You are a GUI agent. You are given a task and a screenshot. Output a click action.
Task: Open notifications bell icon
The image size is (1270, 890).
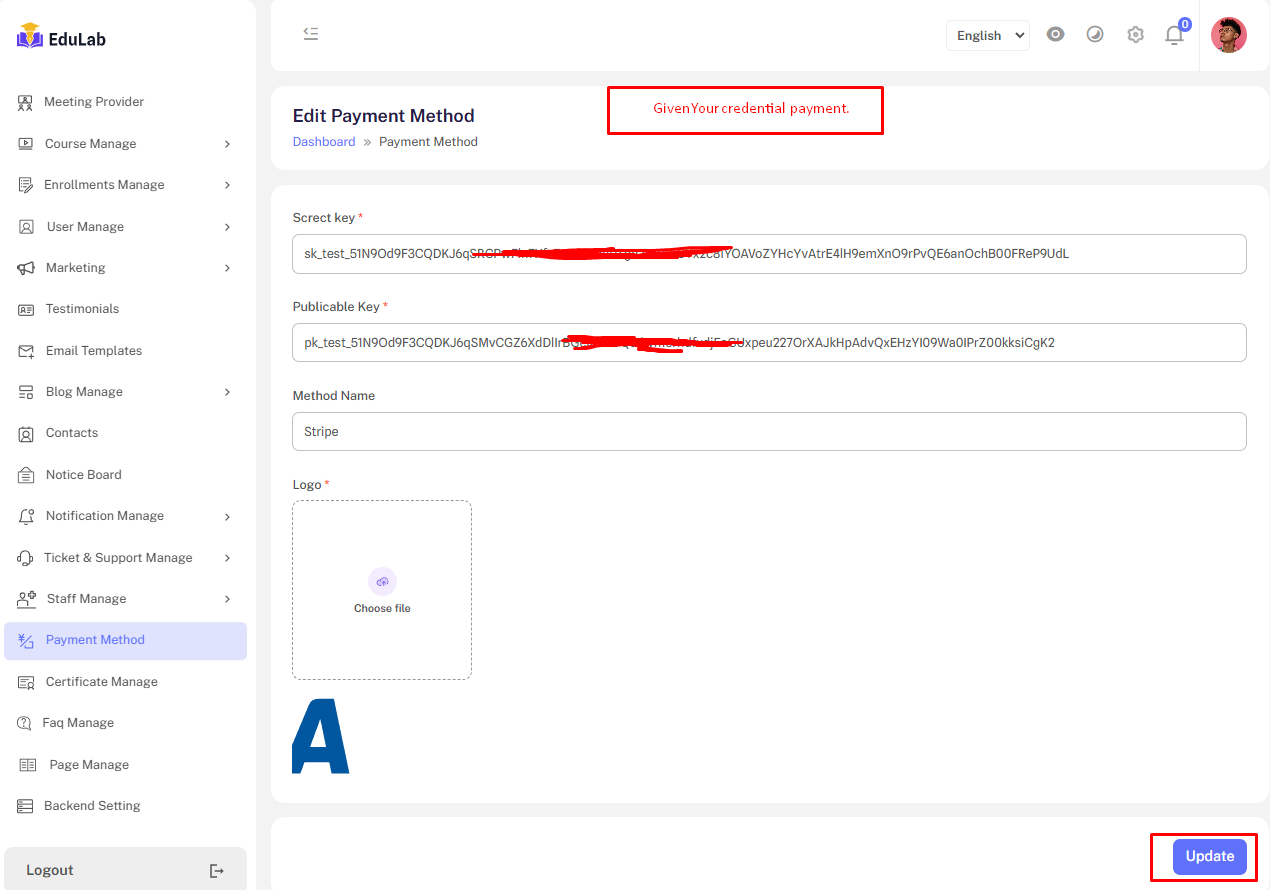click(x=1174, y=35)
